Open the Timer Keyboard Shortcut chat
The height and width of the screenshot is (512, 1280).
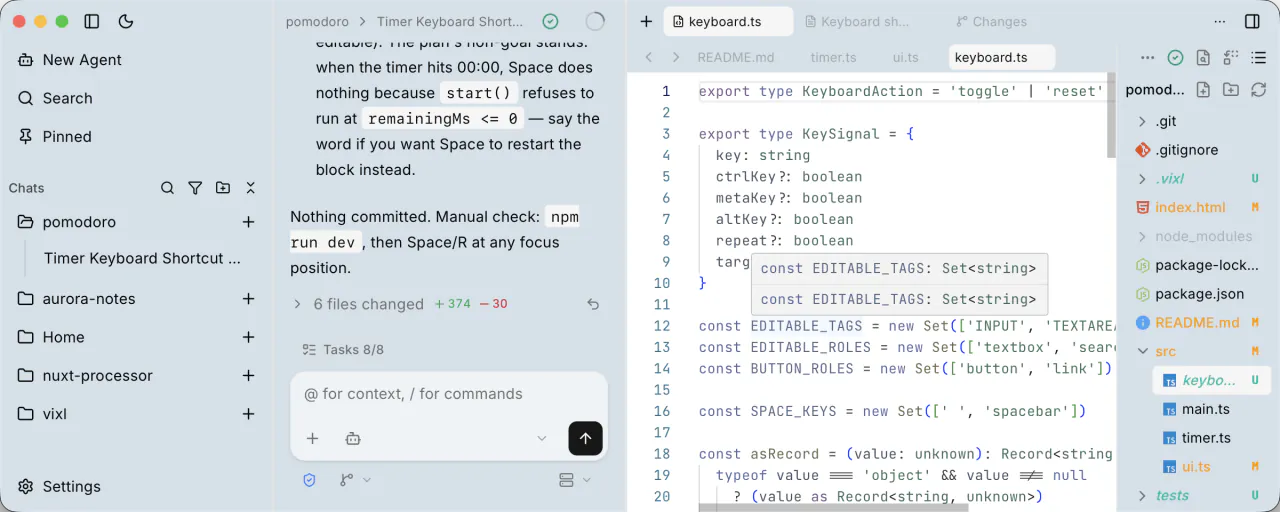coord(142,258)
